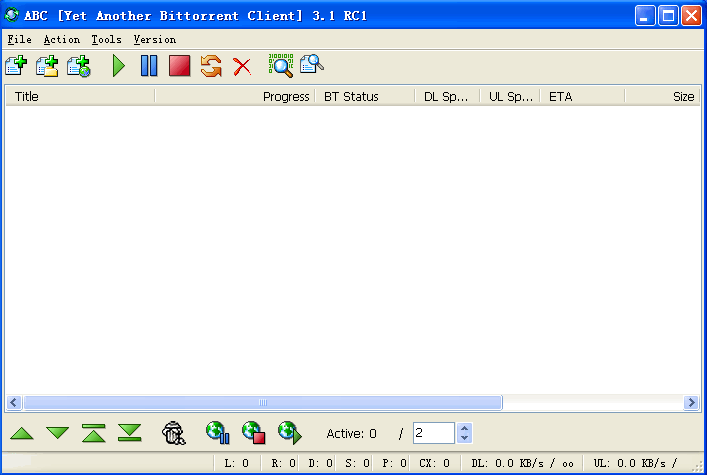Resume torrent with green play icon
This screenshot has width=707, height=475.
[119, 66]
